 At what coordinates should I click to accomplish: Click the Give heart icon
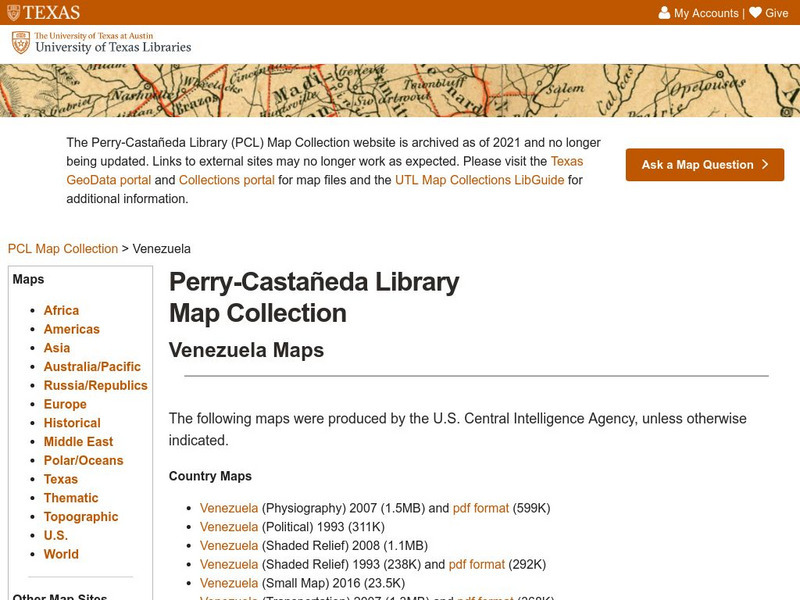[x=756, y=13]
